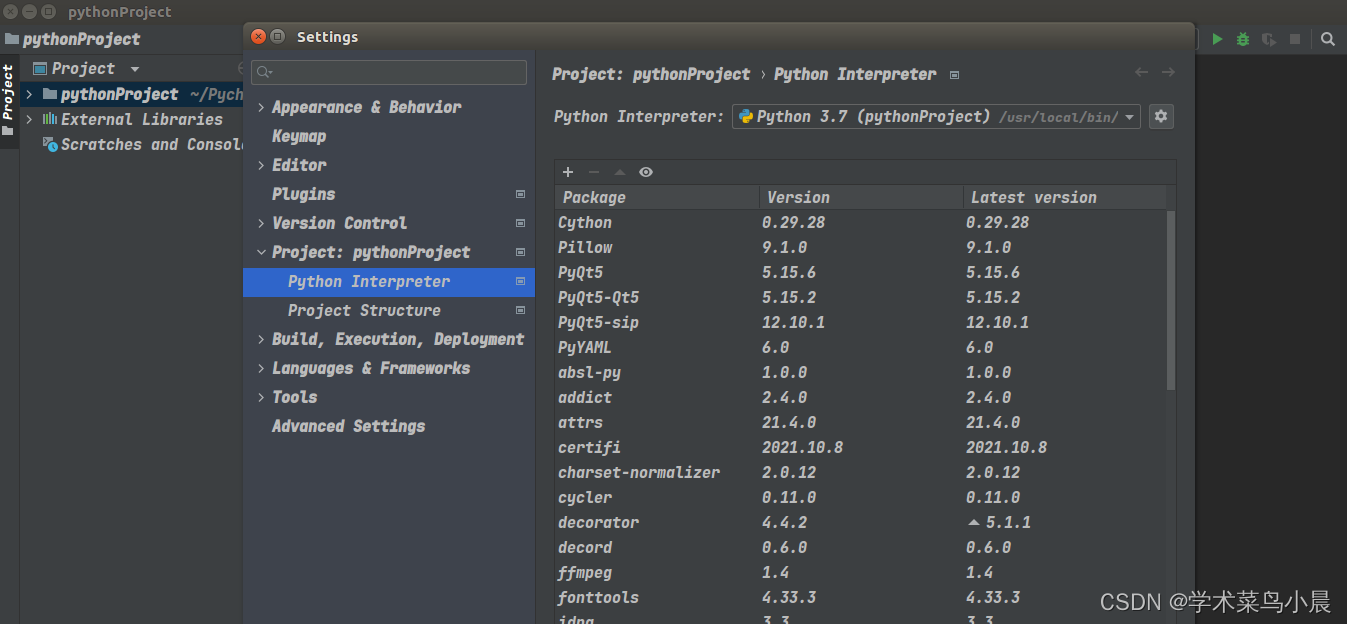The width and height of the screenshot is (1347, 624).
Task: Click the Stop square icon
Action: click(1295, 39)
